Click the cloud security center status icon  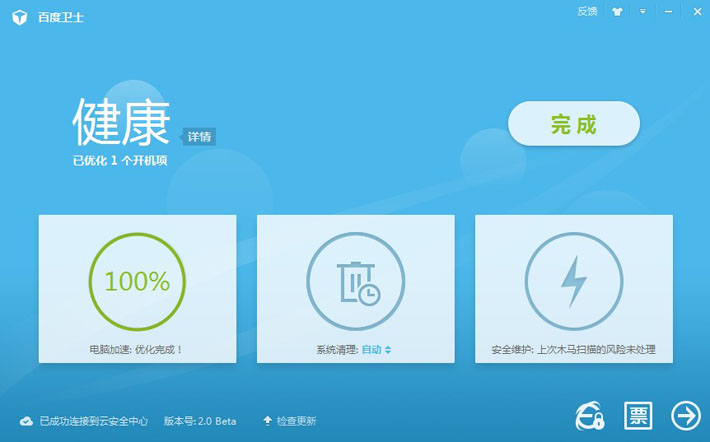click(27, 421)
